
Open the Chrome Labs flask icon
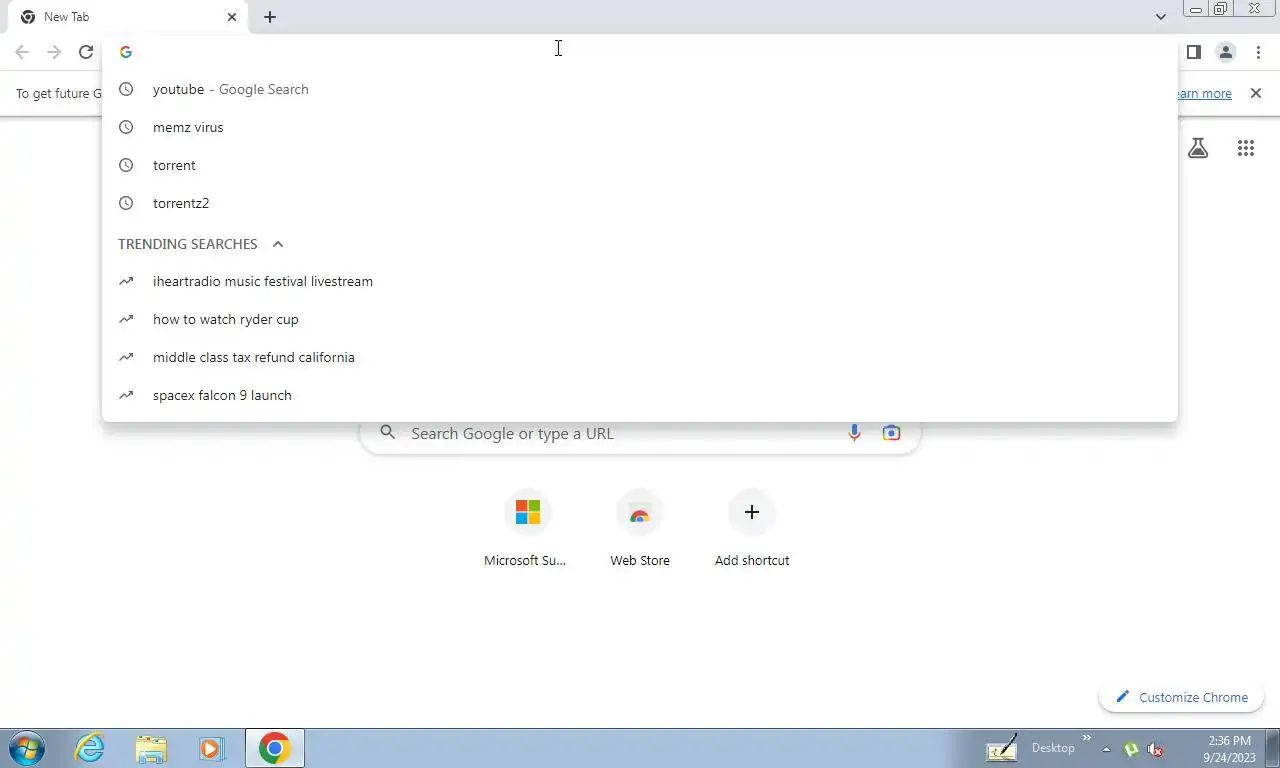1198,148
